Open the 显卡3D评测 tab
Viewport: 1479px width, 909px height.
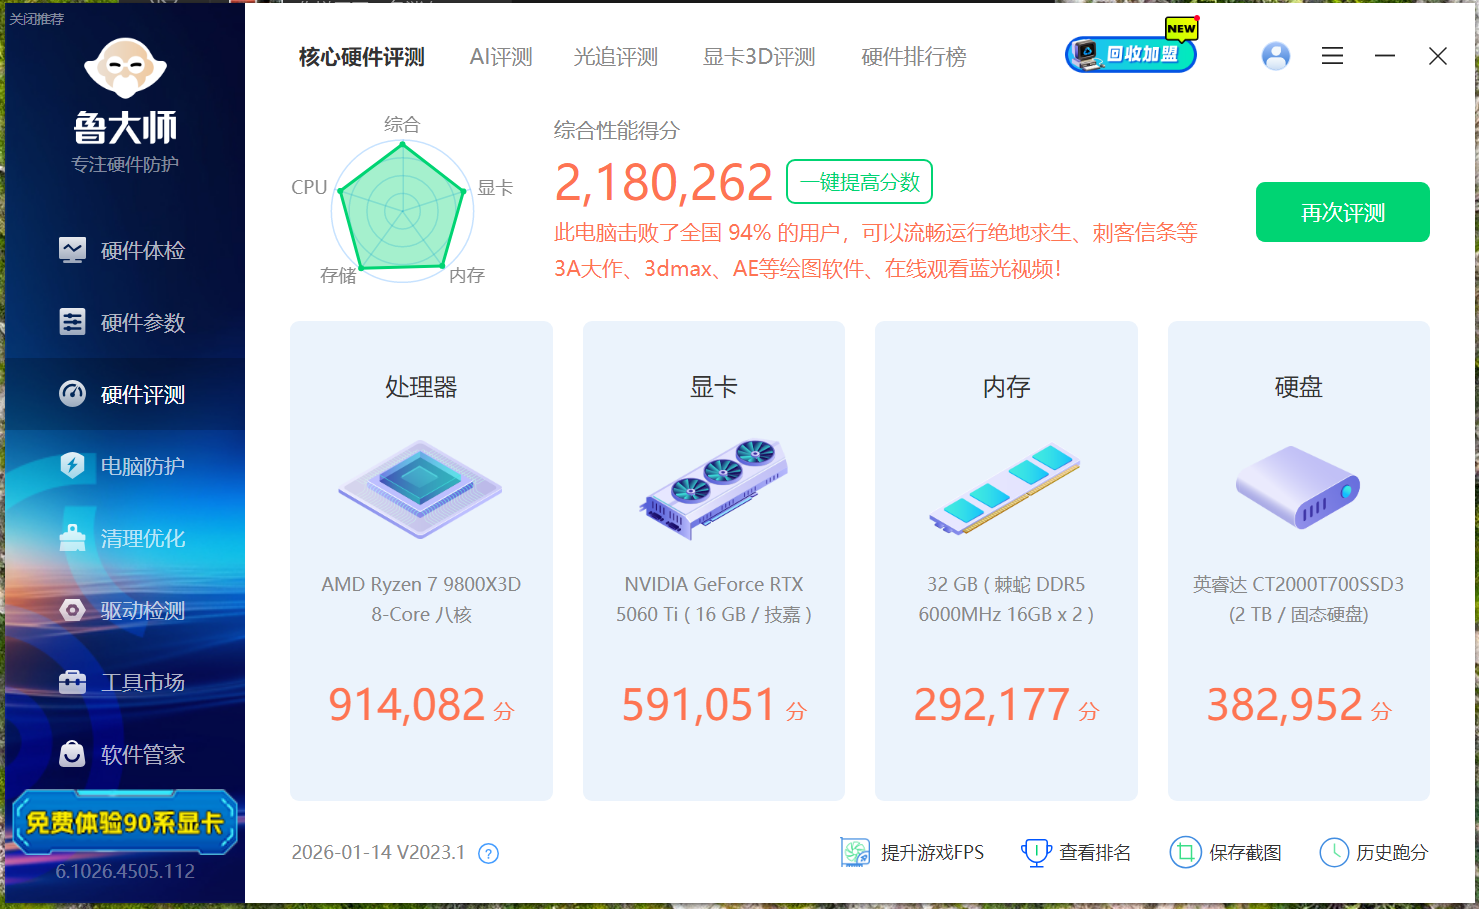point(759,57)
